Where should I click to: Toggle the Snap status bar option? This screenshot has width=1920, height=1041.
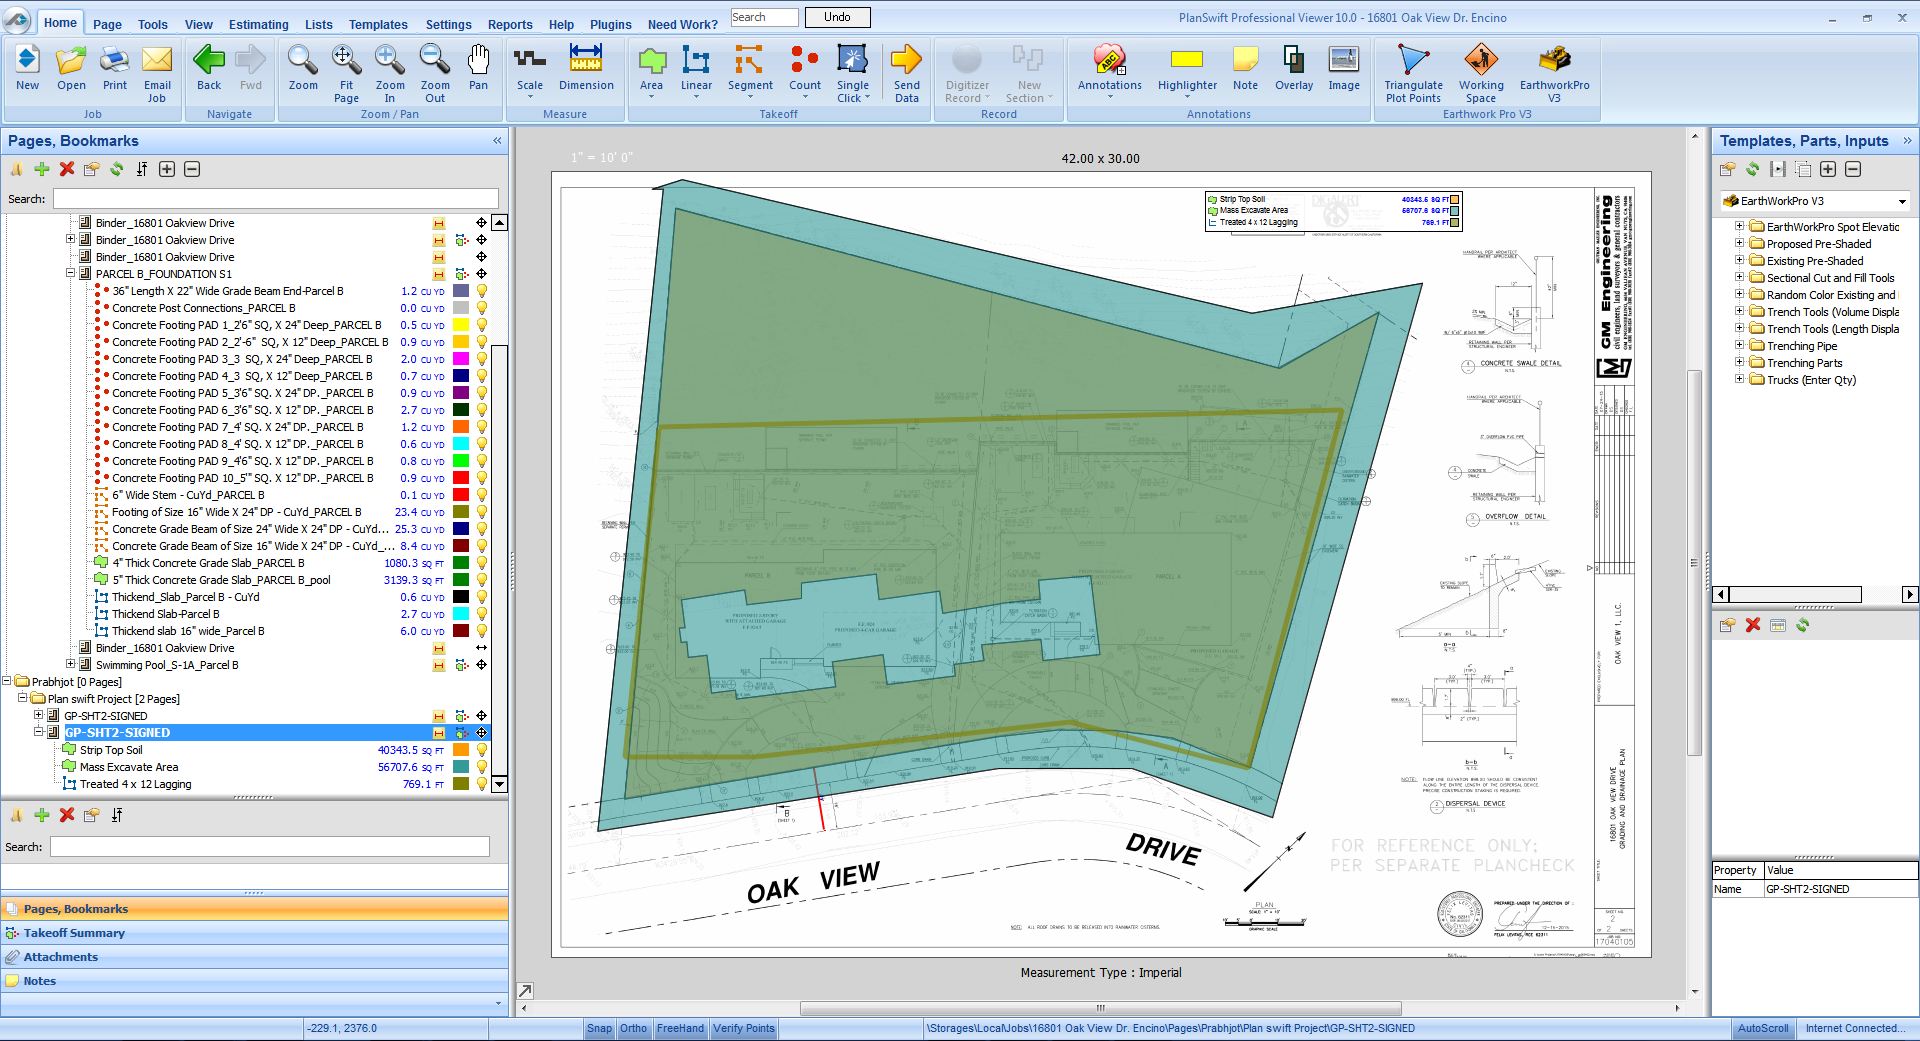coord(599,1028)
